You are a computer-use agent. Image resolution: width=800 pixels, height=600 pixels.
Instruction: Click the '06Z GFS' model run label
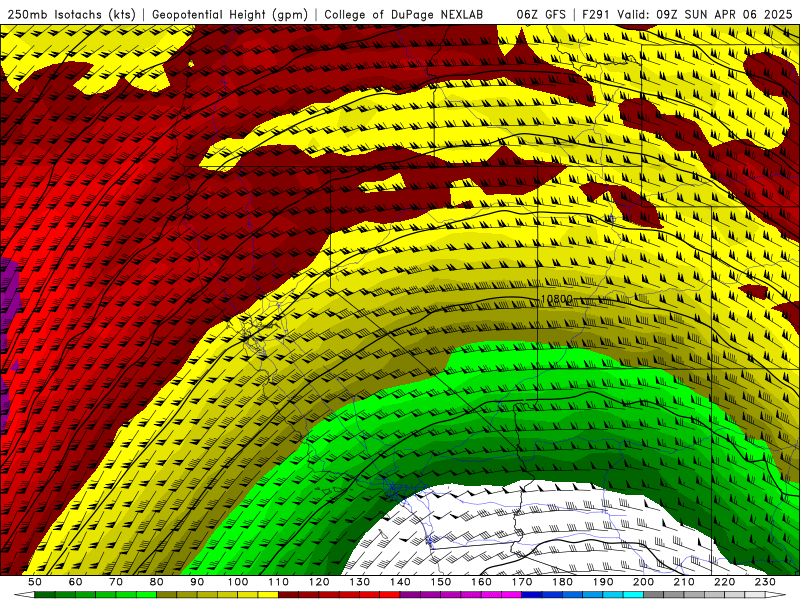541,14
